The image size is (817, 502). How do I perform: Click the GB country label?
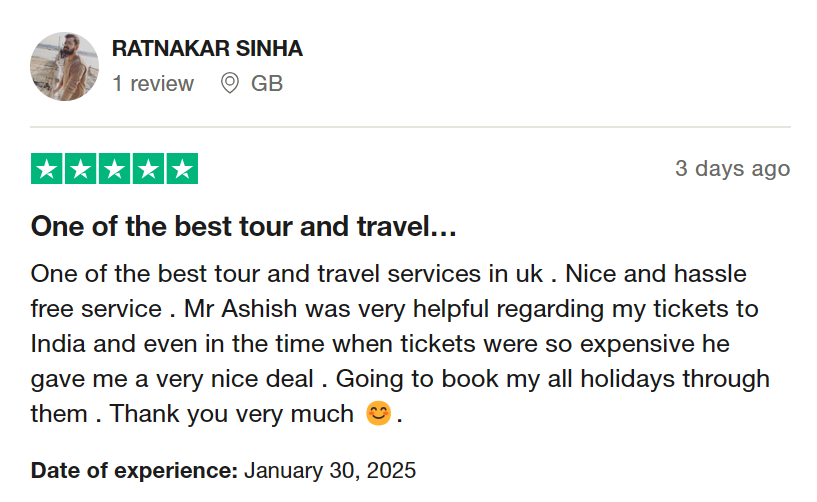pyautogui.click(x=267, y=84)
